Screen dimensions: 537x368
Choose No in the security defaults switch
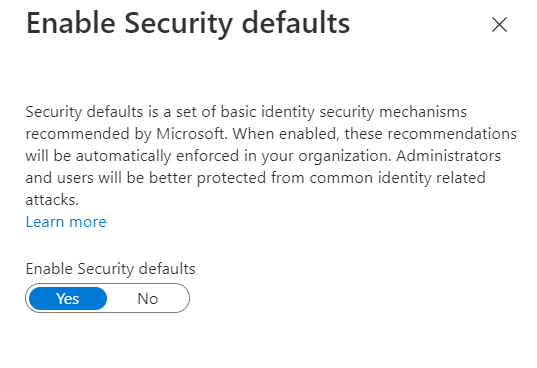coord(148,299)
